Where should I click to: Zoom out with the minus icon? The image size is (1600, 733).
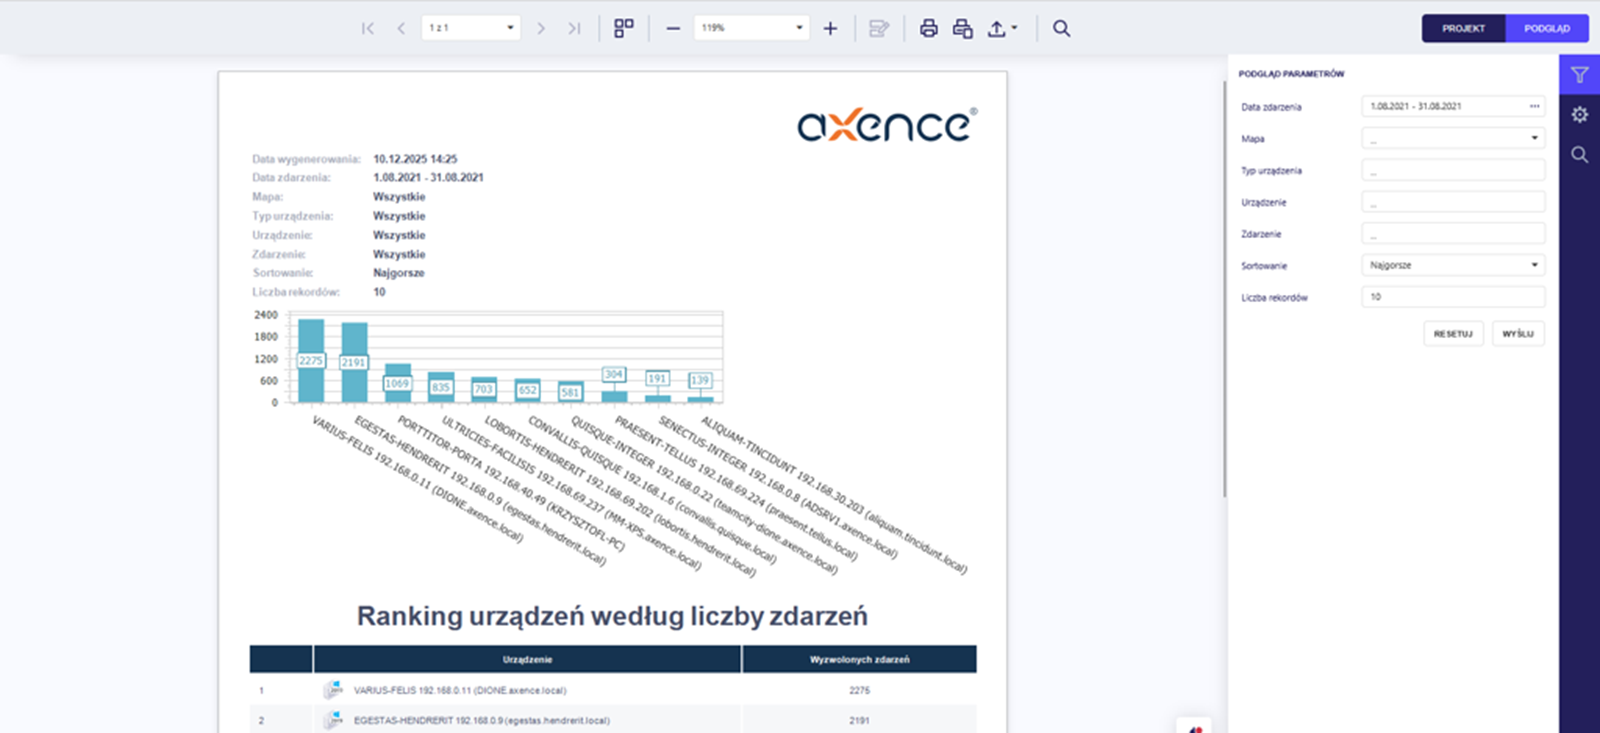(x=673, y=28)
